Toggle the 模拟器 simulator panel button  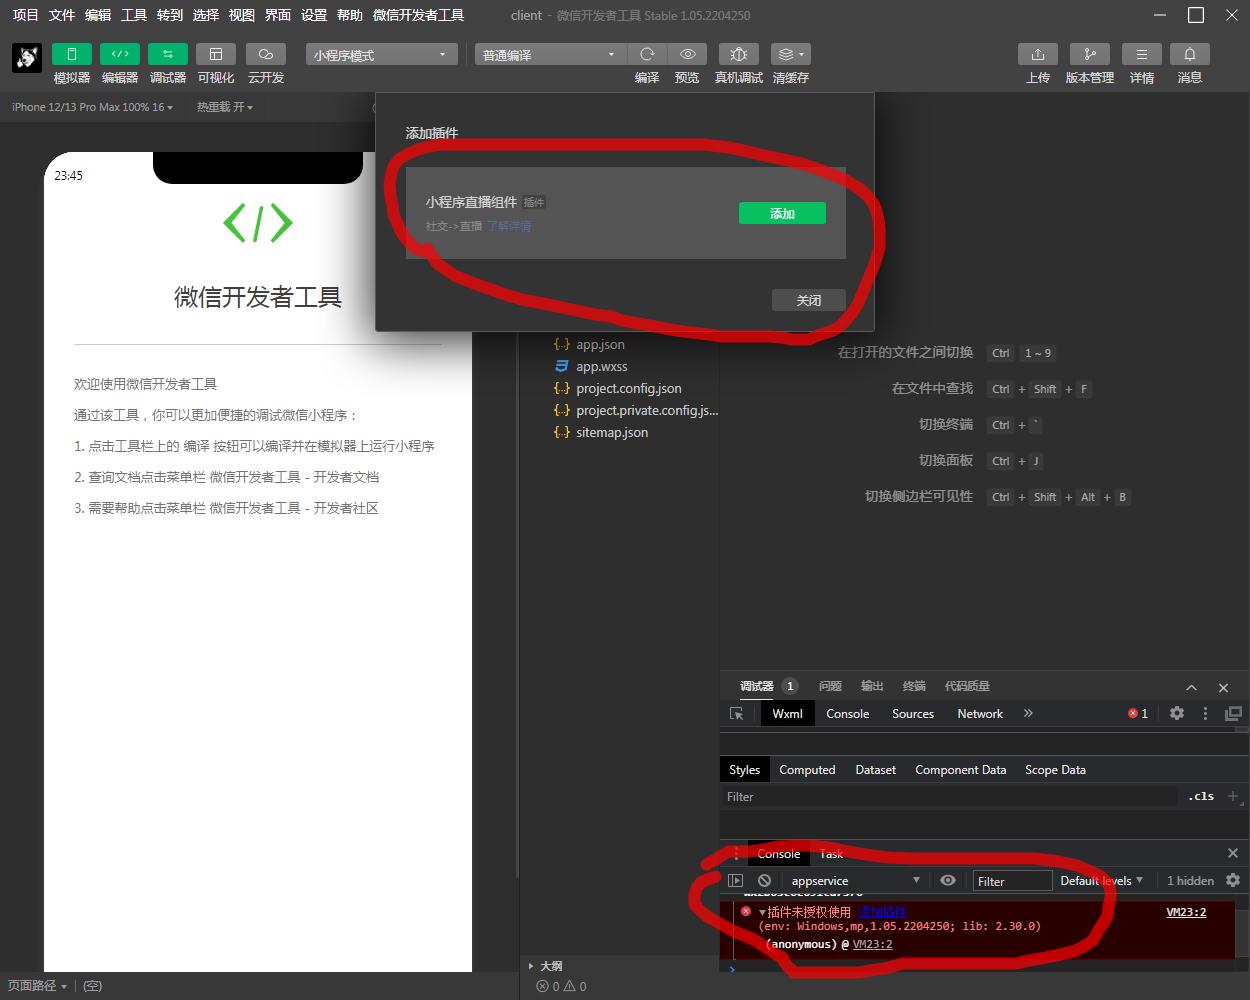[72, 54]
